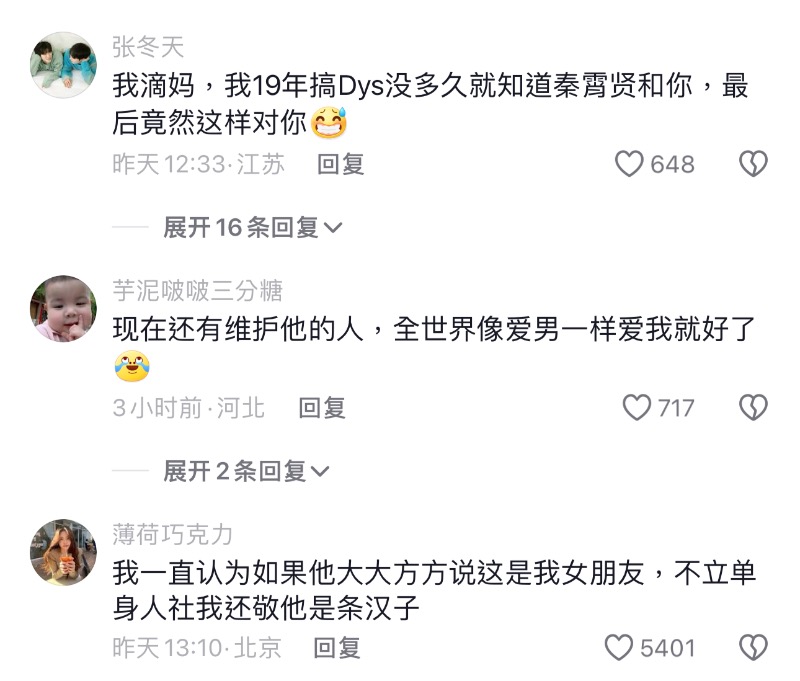This screenshot has width=800, height=681.
Task: Reply to 薄荷巧克力's comment
Action: (x=337, y=648)
